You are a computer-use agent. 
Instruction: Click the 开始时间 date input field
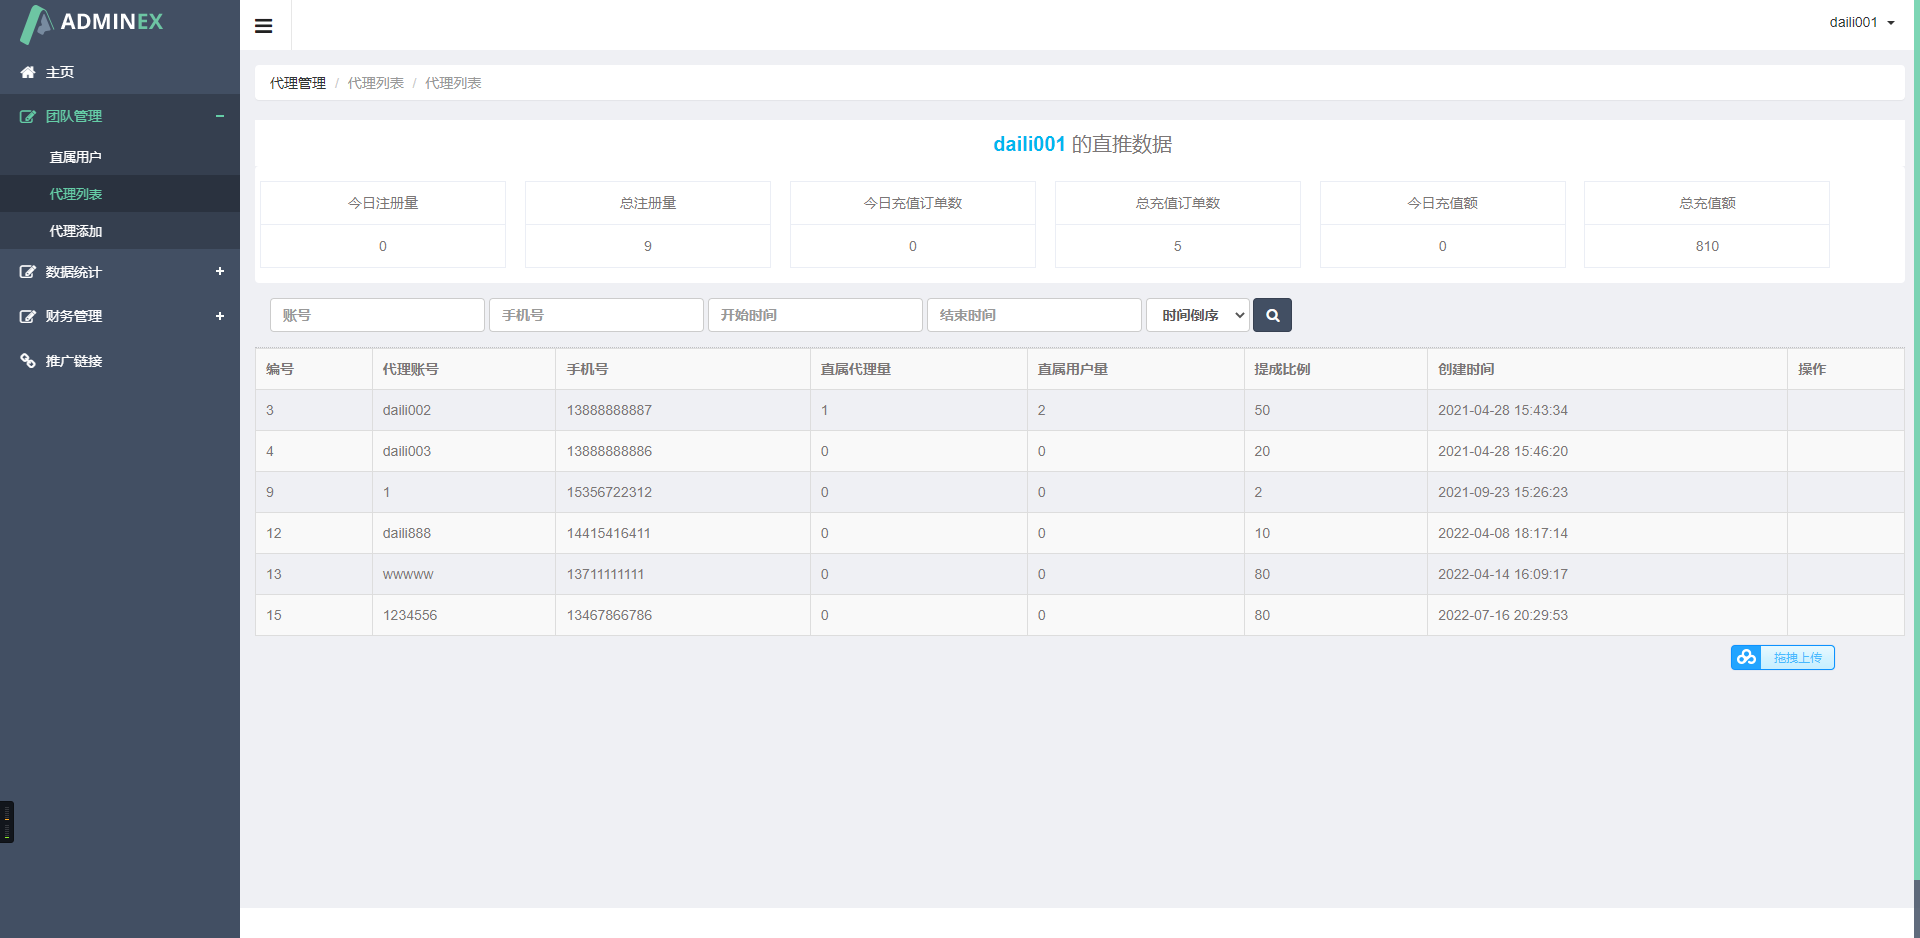(x=814, y=315)
